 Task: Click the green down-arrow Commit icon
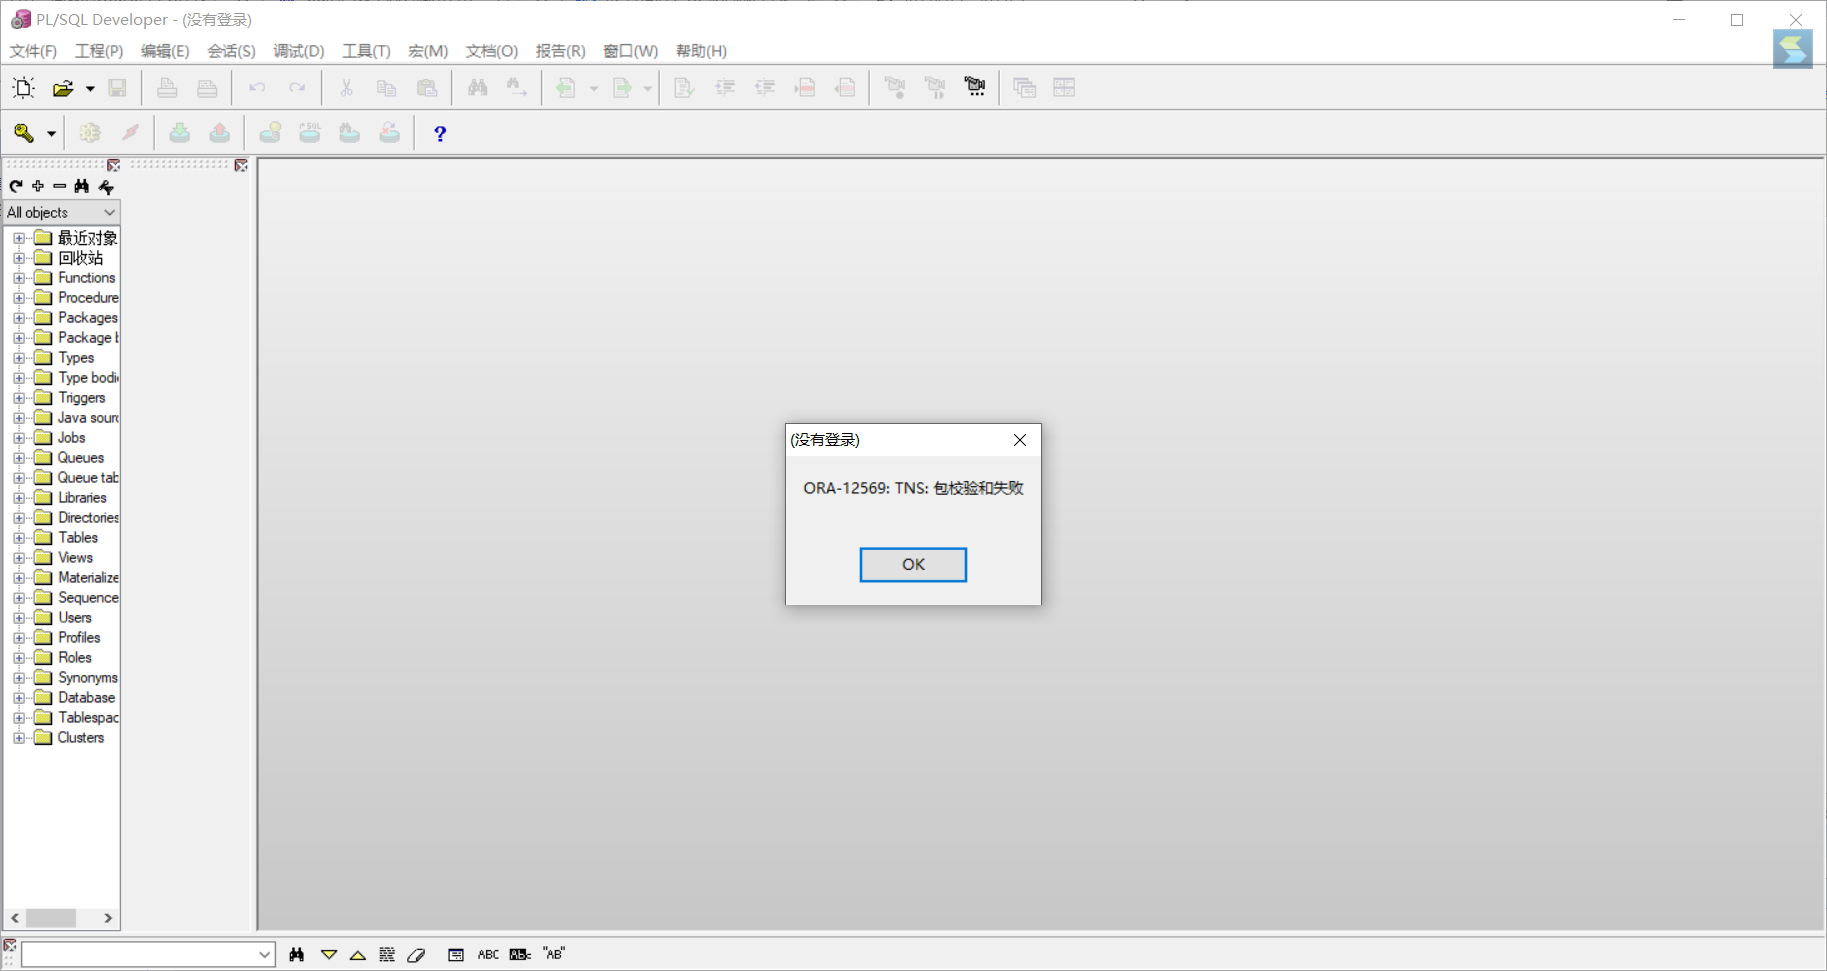(x=180, y=133)
